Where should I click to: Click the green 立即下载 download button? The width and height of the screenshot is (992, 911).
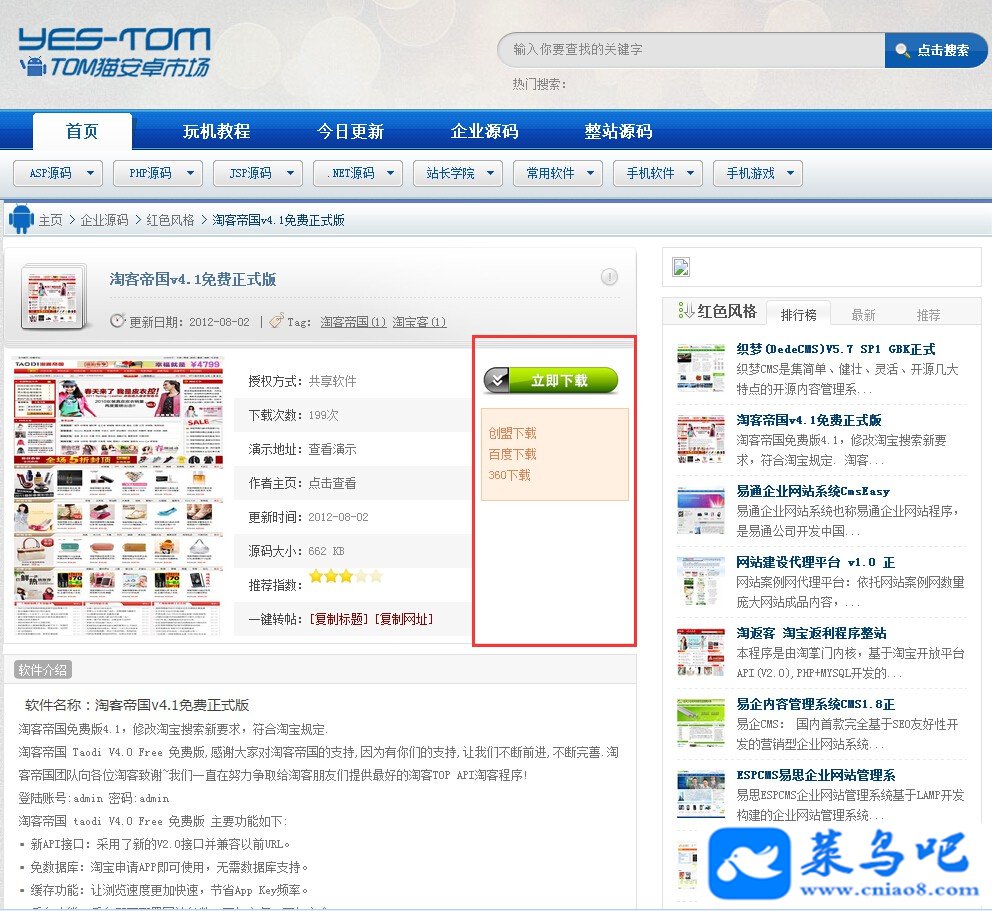coord(550,380)
